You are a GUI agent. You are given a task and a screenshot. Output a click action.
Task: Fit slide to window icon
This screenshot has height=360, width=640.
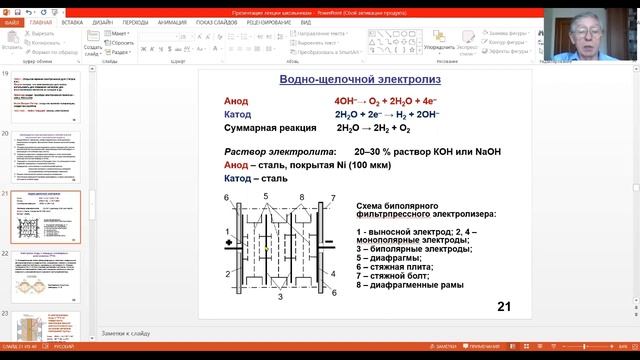[x=636, y=347]
